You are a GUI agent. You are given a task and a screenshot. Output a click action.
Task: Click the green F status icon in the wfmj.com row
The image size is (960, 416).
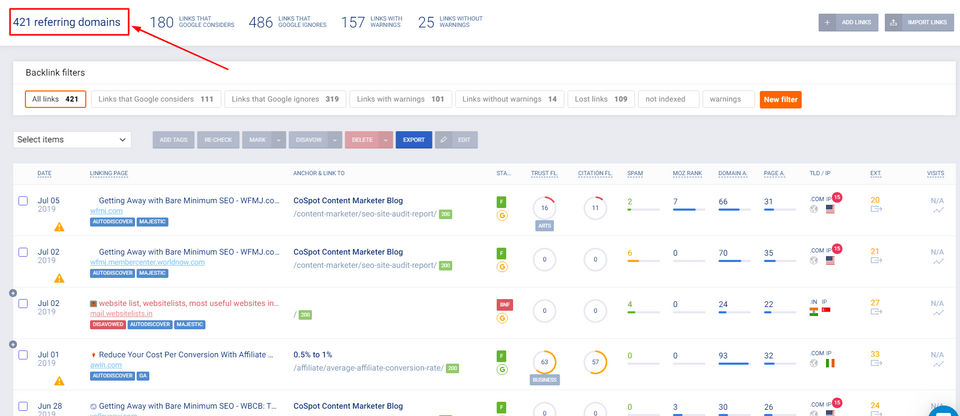[x=502, y=202]
